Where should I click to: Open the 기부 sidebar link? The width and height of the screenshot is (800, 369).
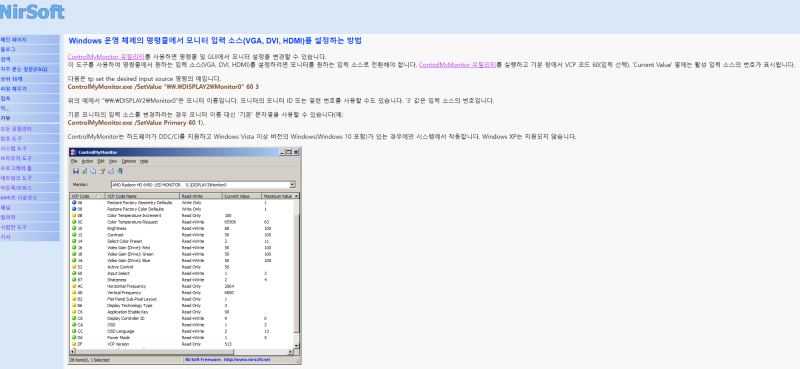pos(30,118)
